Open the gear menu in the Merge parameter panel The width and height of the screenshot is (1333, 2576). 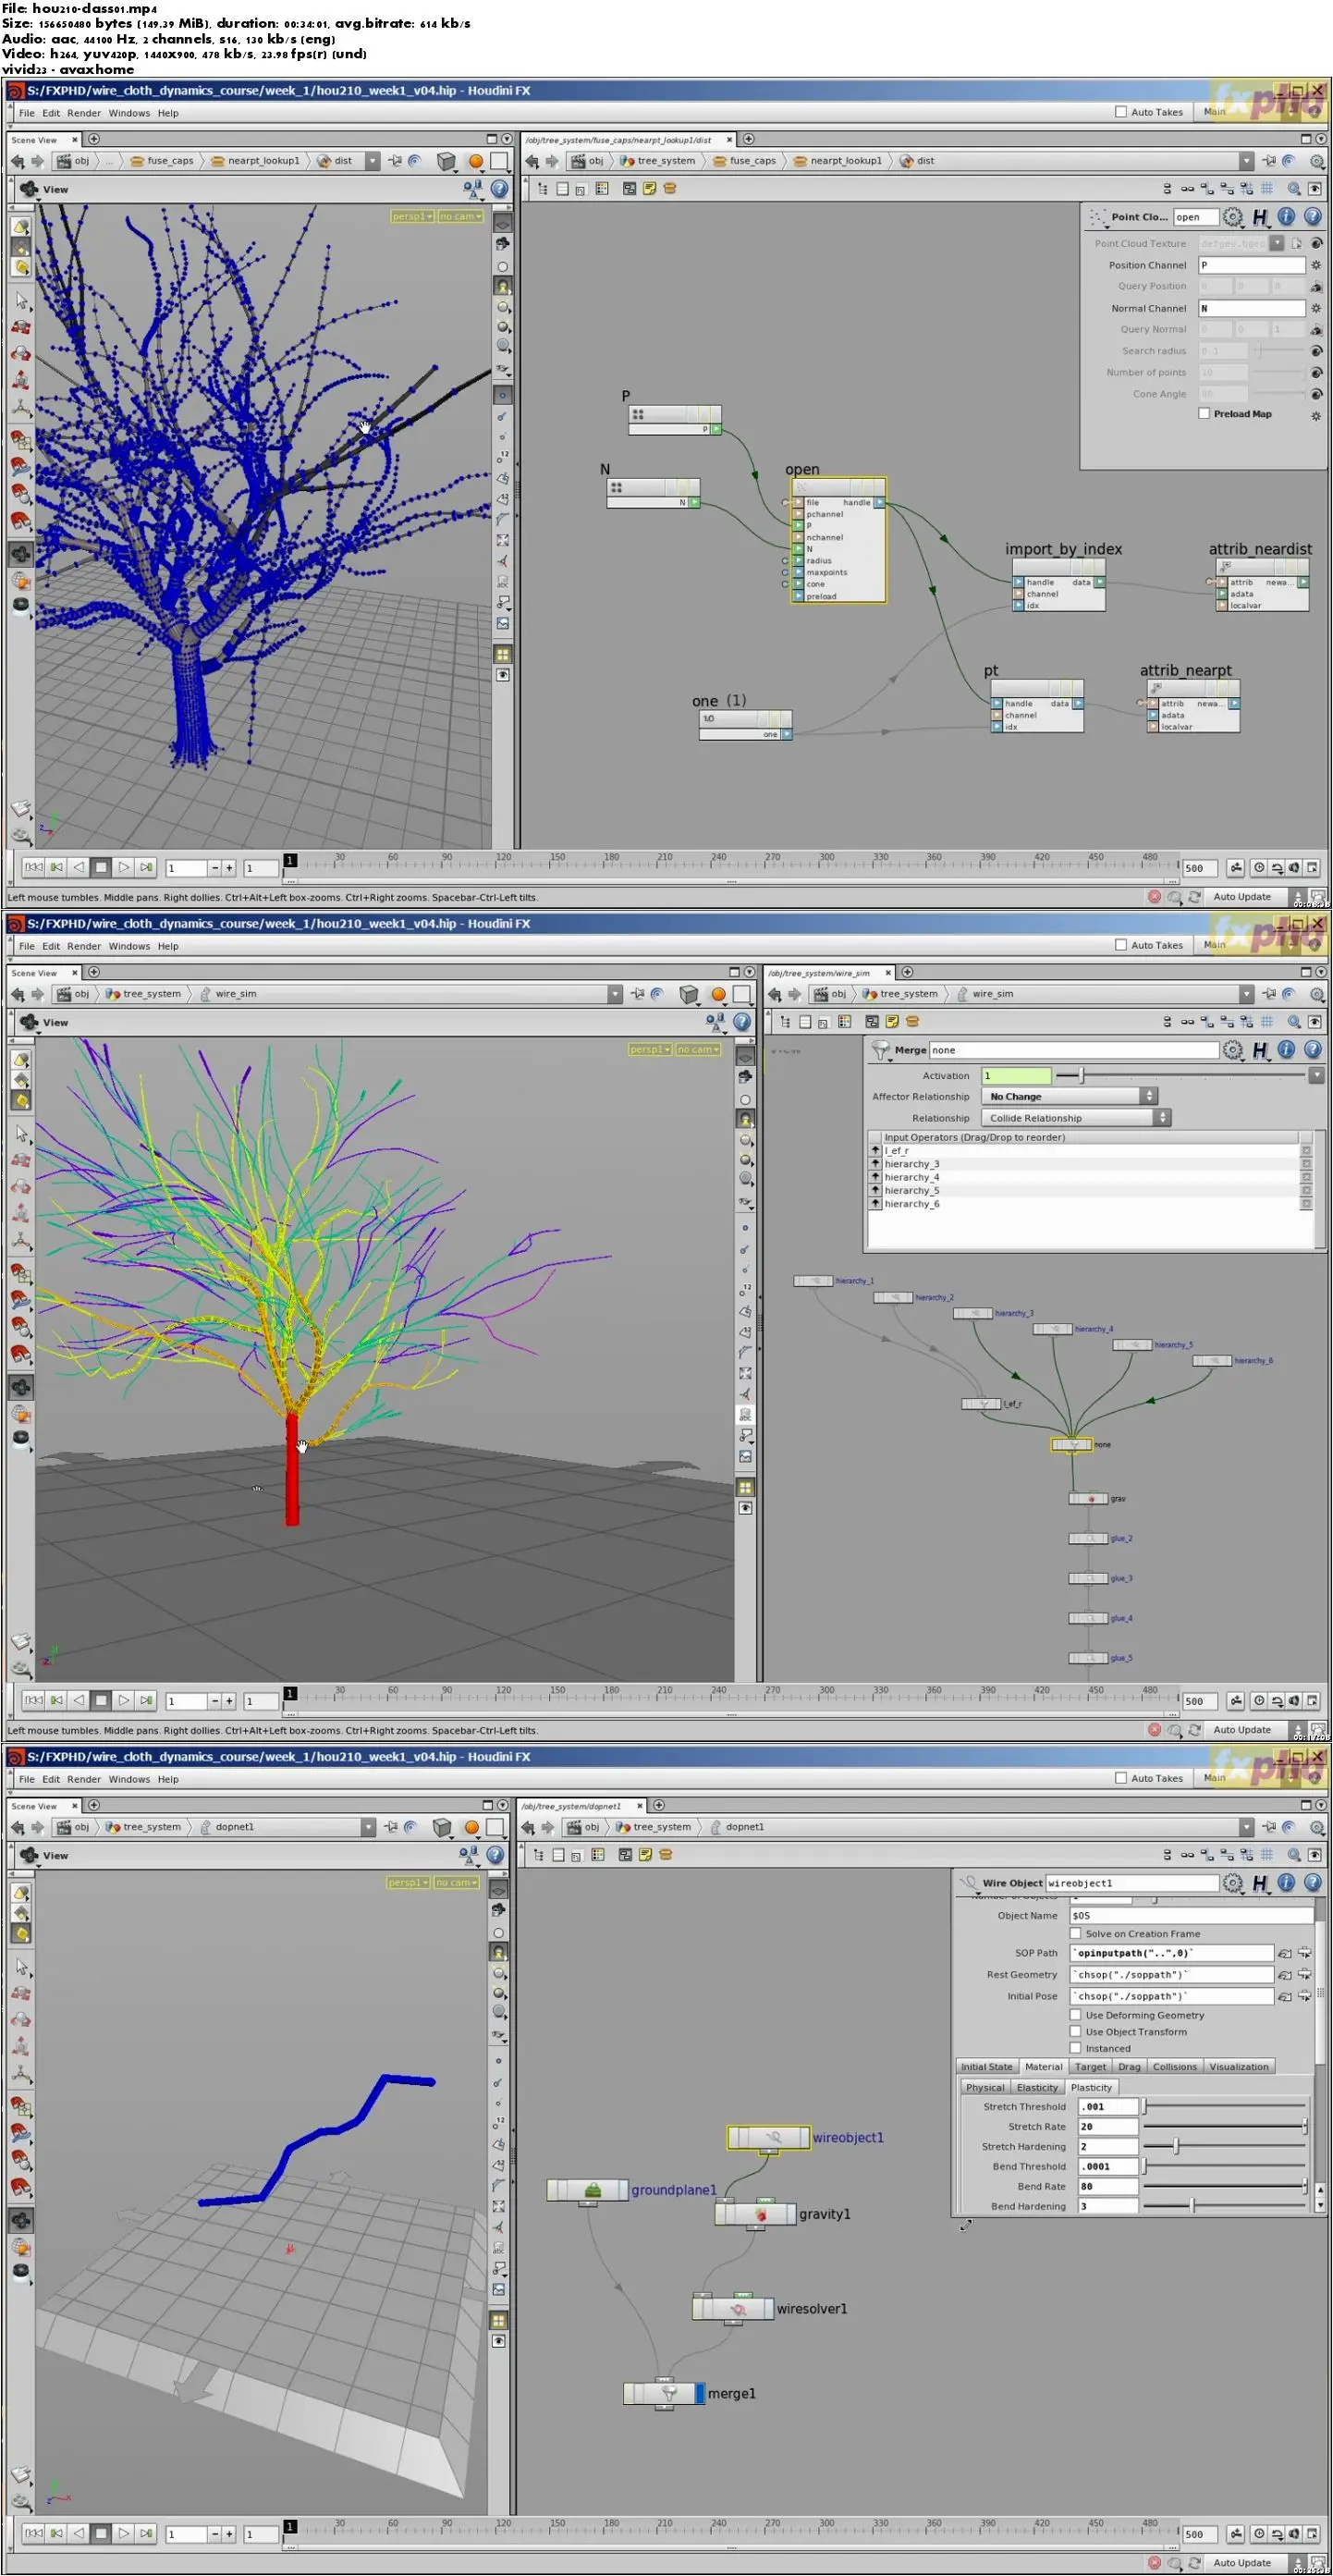point(1232,1050)
